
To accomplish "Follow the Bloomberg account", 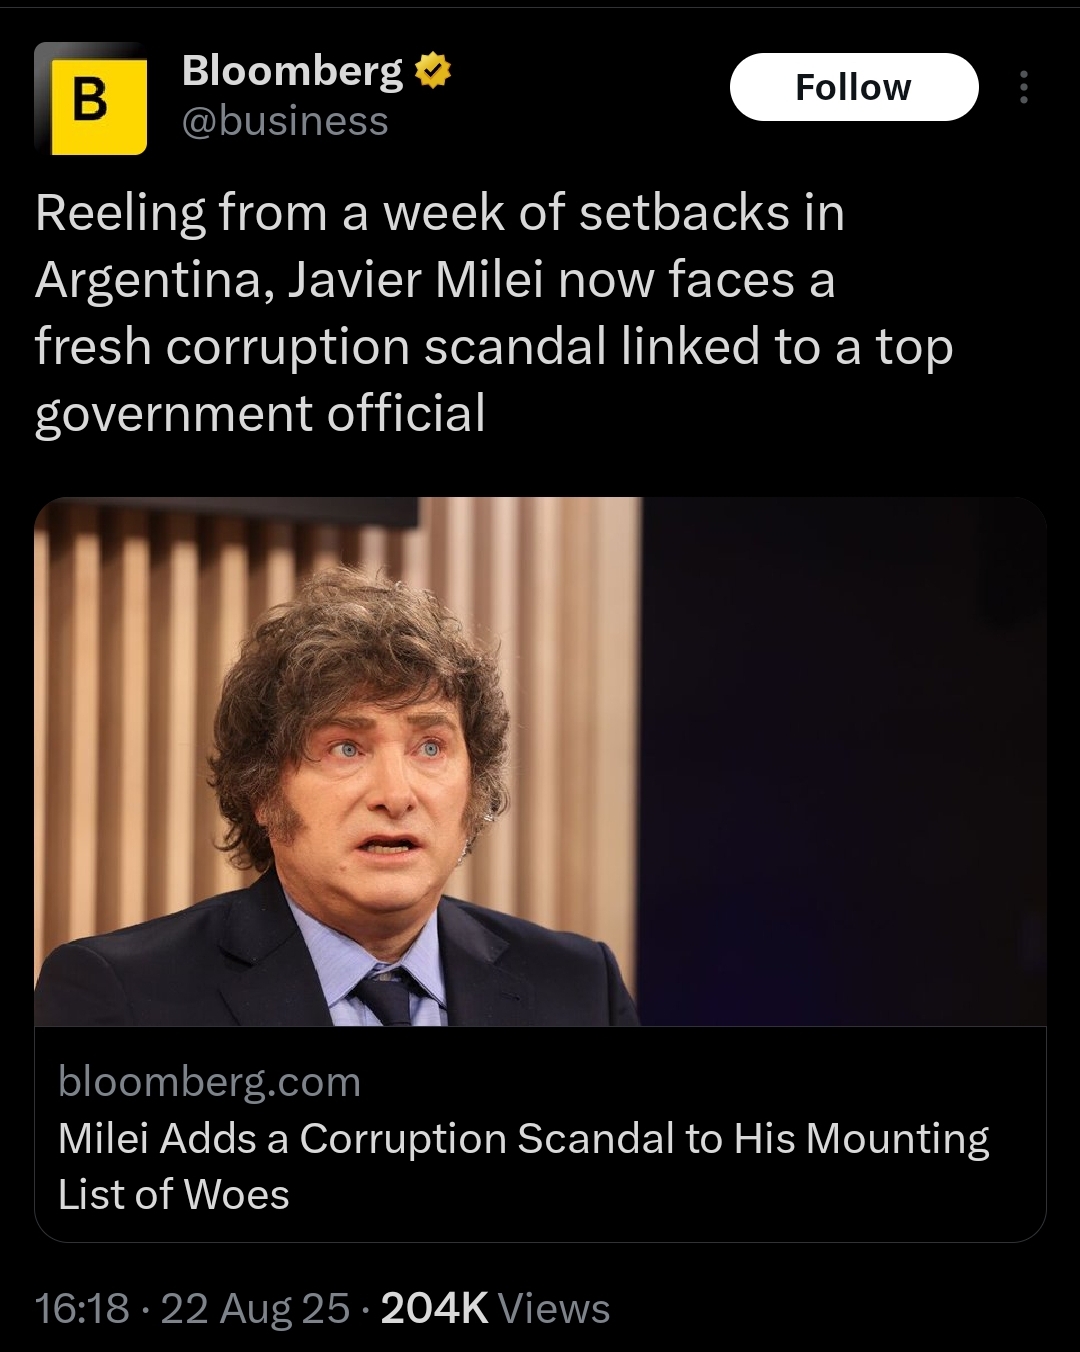I will coord(853,87).
